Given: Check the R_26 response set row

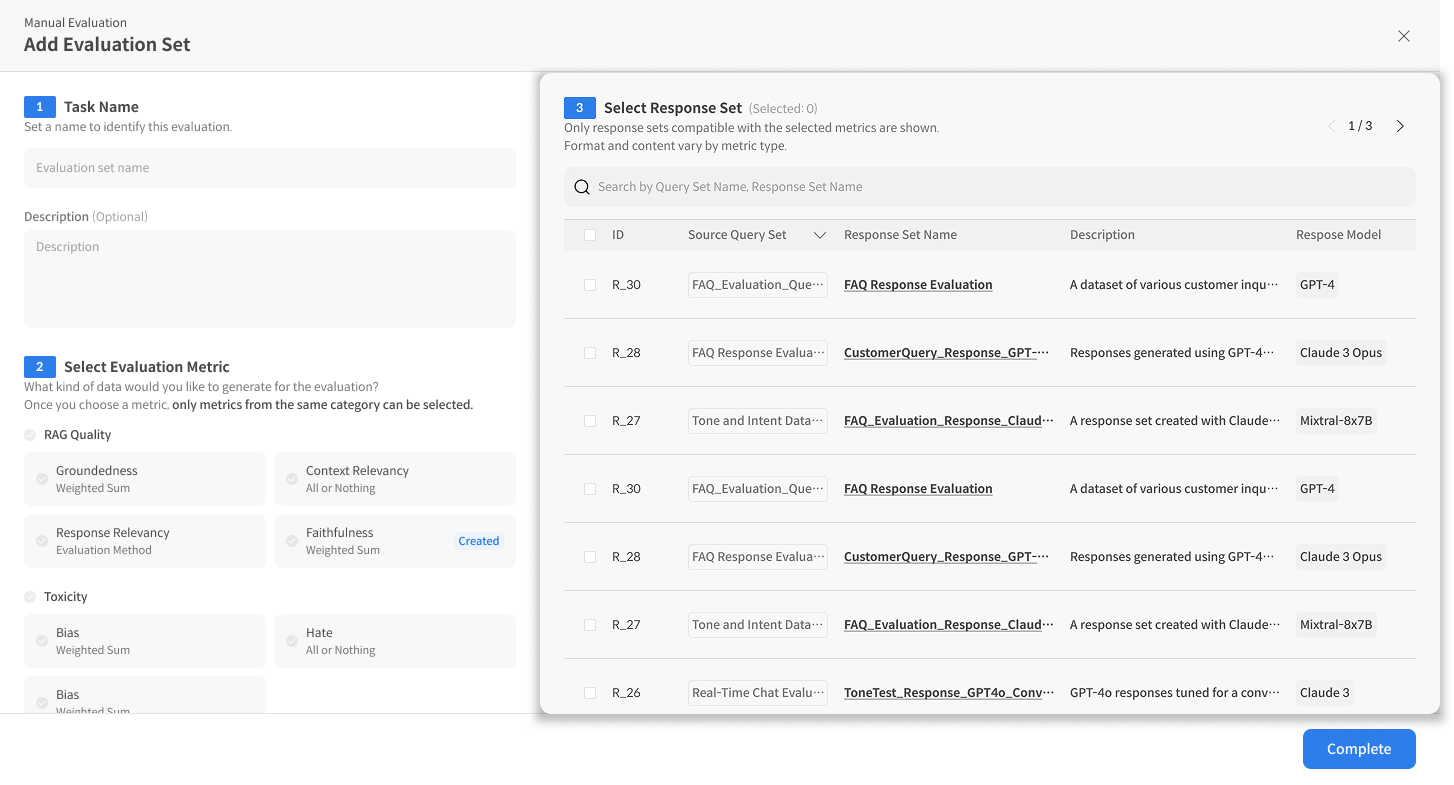Looking at the screenshot, I should pos(590,693).
